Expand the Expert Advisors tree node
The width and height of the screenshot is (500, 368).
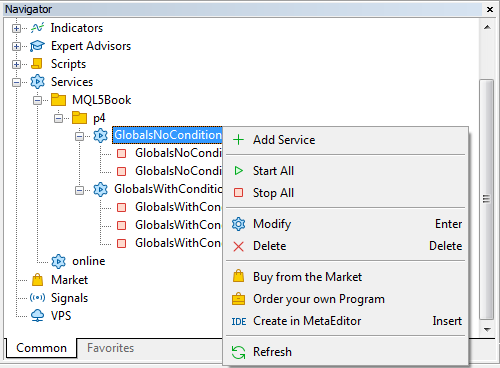tap(16, 46)
